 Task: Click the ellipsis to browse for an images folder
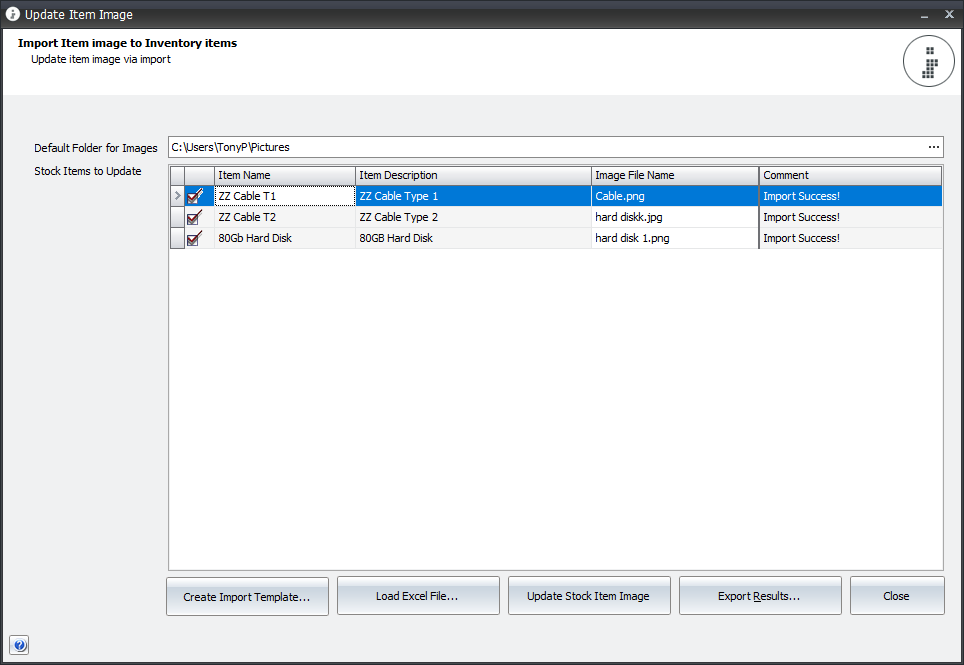point(934,147)
